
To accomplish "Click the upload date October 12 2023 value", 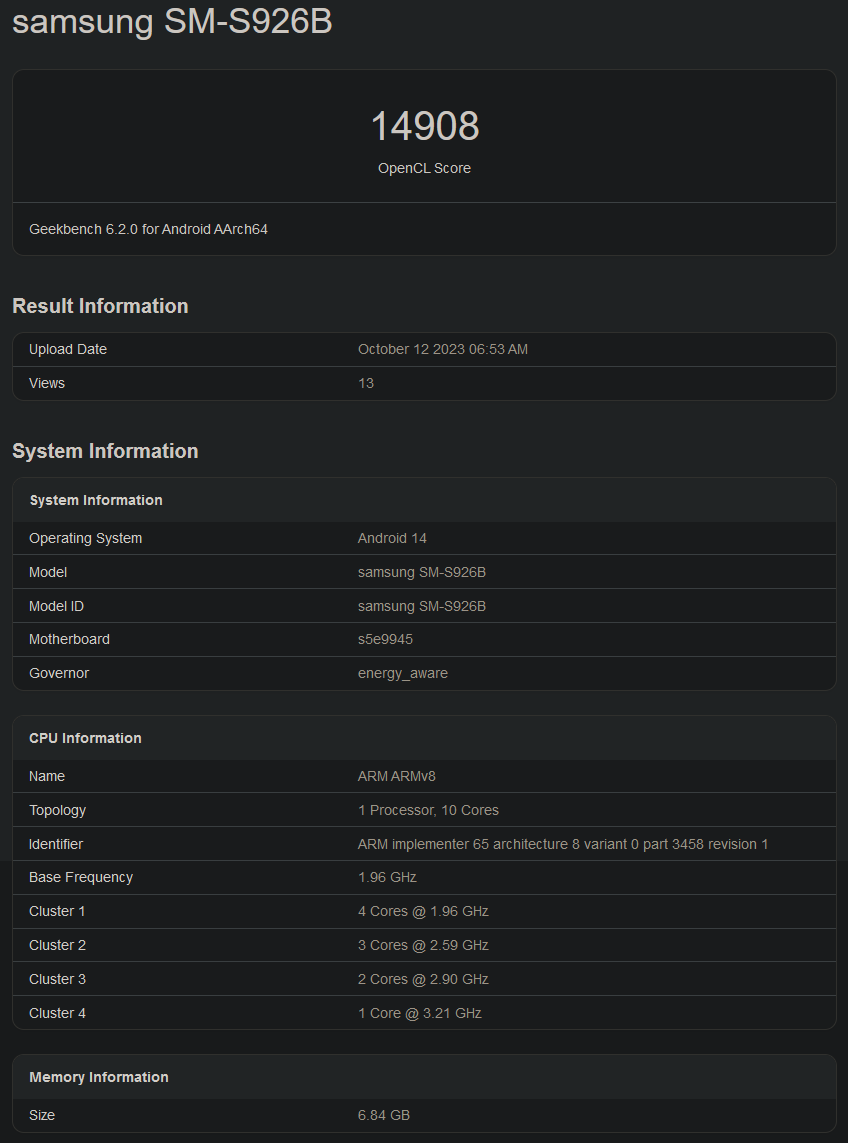I will tap(442, 349).
